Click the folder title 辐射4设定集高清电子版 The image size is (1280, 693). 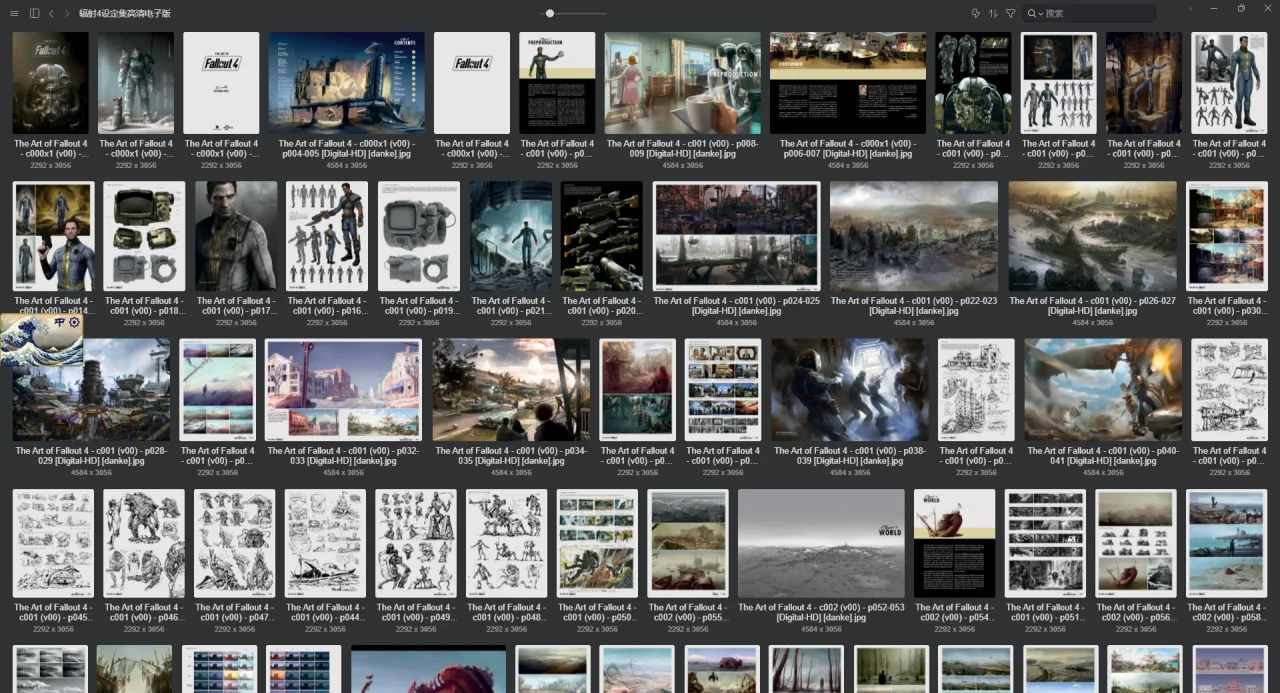[x=125, y=13]
